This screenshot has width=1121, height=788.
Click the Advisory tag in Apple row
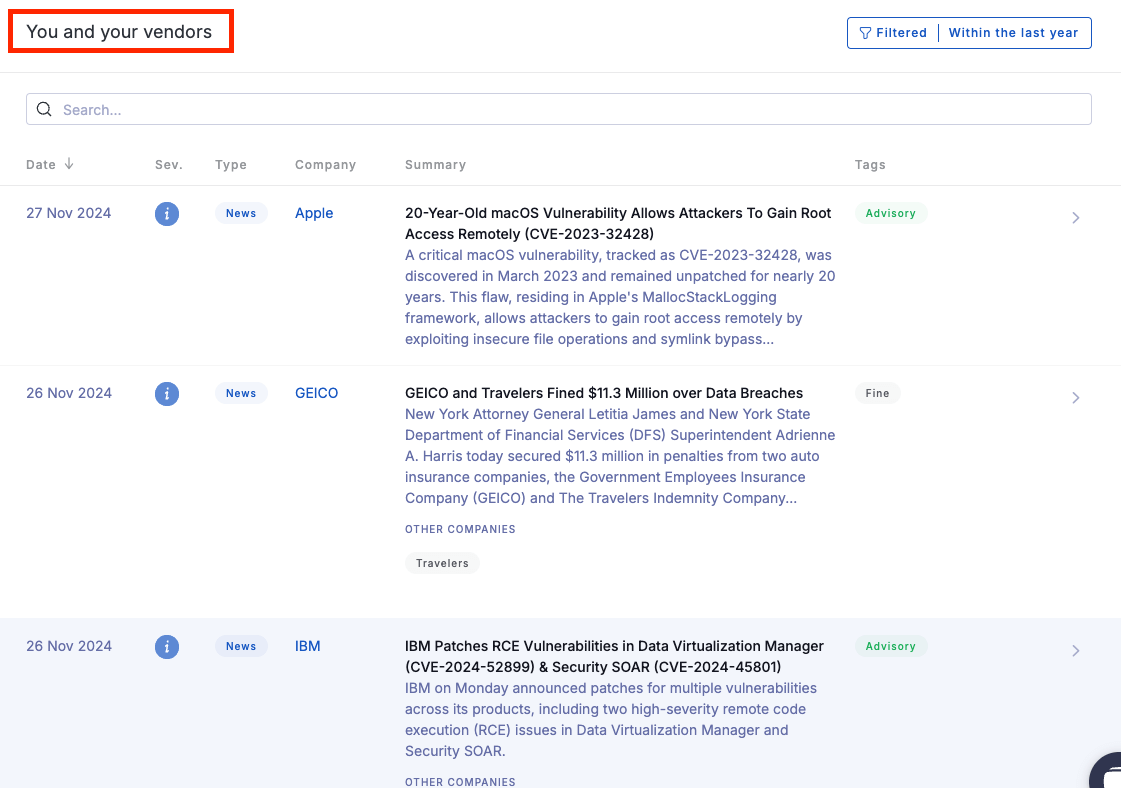click(x=891, y=213)
